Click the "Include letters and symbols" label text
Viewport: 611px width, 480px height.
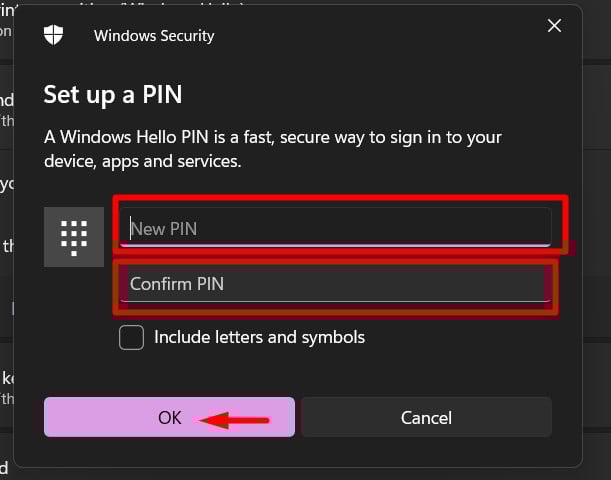259,337
